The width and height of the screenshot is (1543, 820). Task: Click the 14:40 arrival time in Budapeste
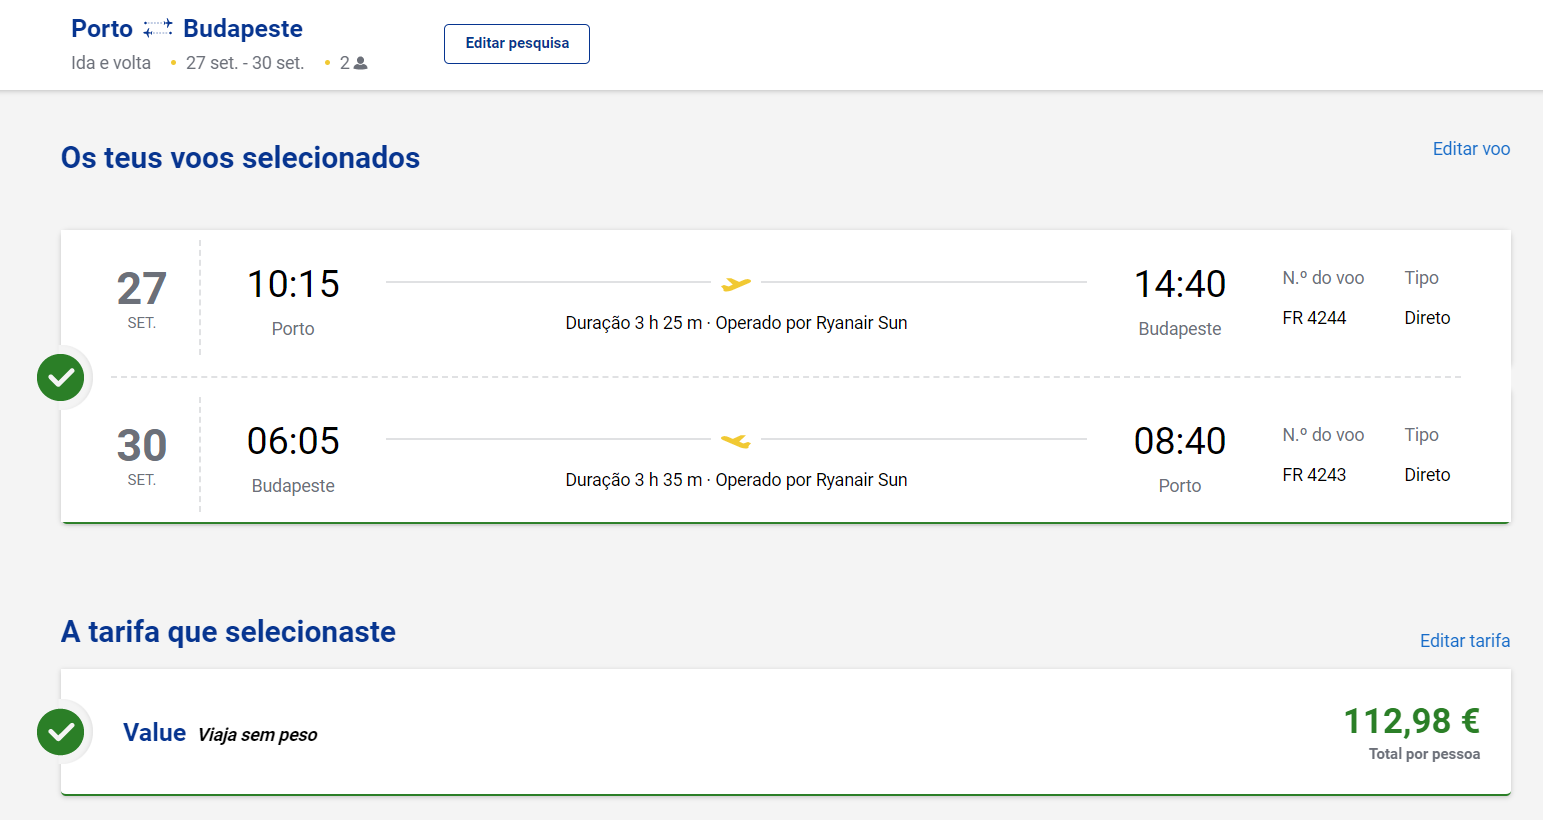point(1180,285)
